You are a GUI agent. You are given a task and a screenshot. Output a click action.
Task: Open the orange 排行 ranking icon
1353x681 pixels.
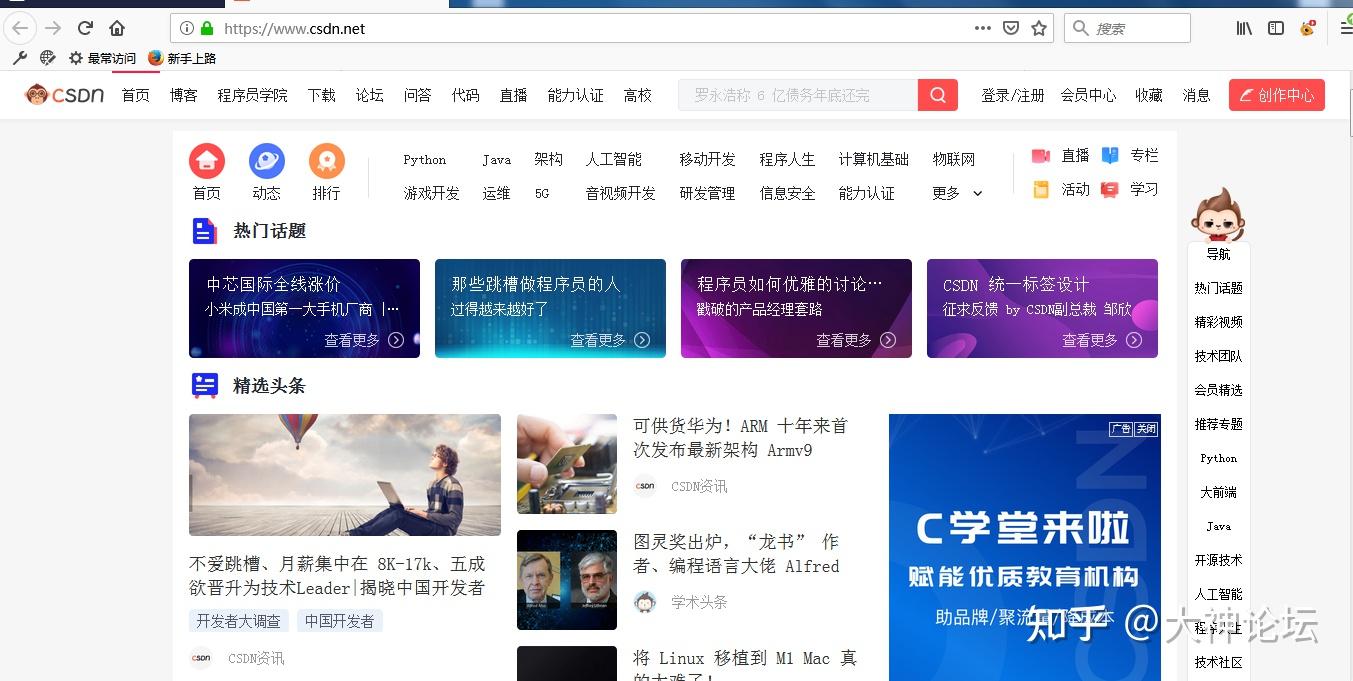[327, 161]
